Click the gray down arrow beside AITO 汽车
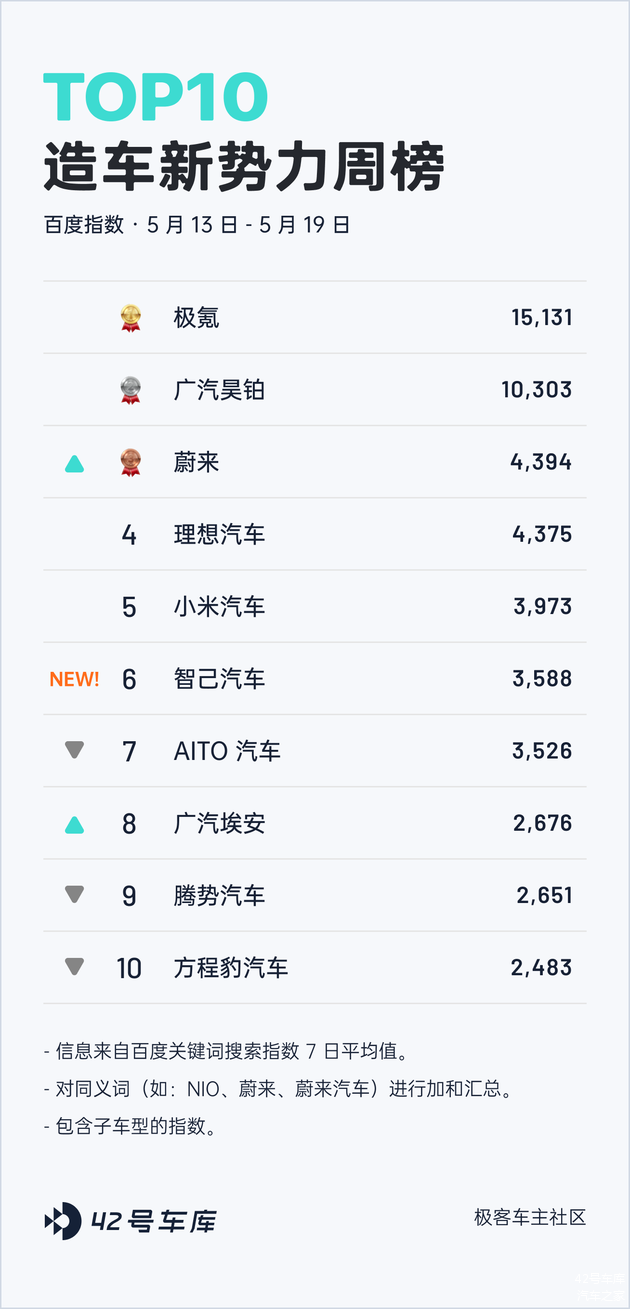Viewport: 630px width, 1309px height. (x=74, y=750)
